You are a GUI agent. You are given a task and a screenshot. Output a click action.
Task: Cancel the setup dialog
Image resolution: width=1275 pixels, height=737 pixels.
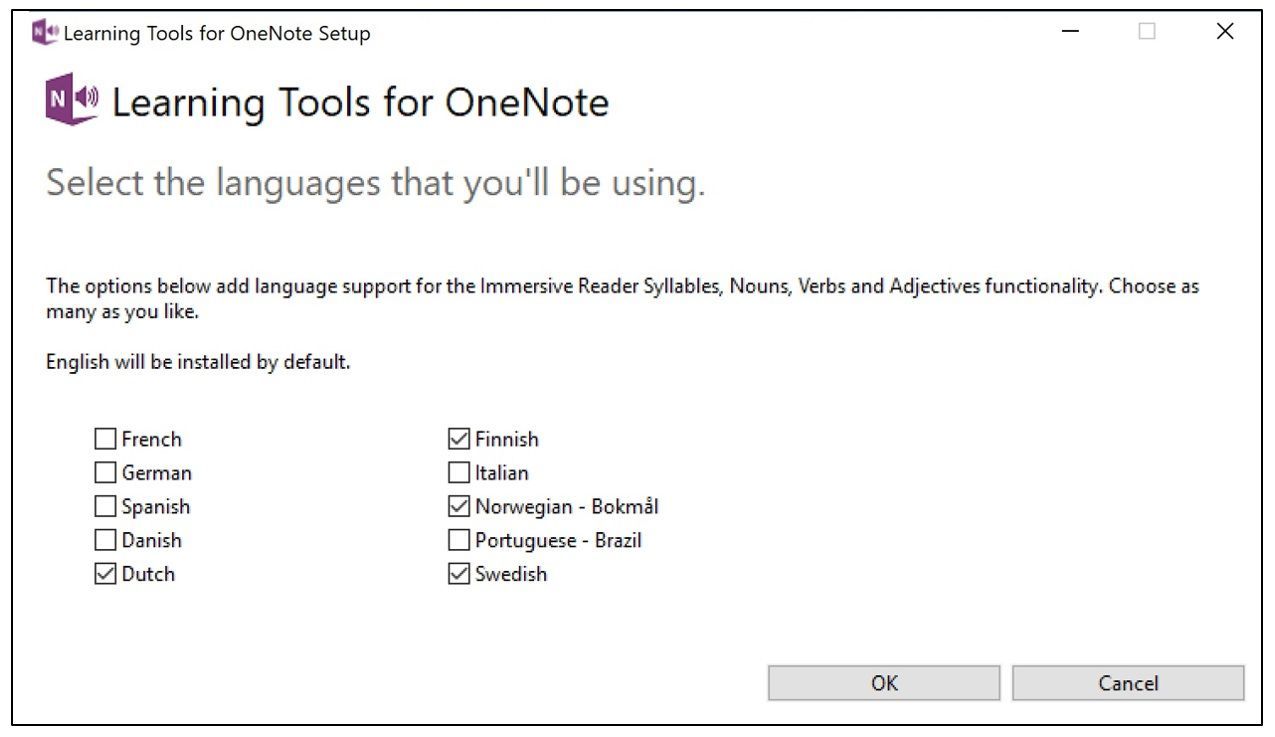click(x=1129, y=683)
